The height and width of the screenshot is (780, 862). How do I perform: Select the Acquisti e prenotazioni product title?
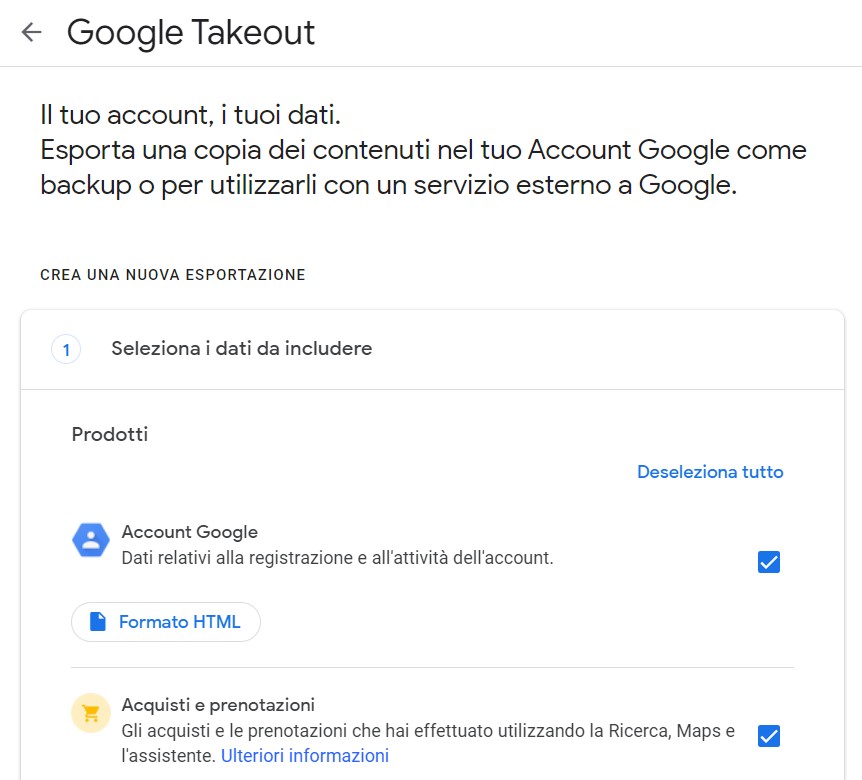pyautogui.click(x=218, y=705)
